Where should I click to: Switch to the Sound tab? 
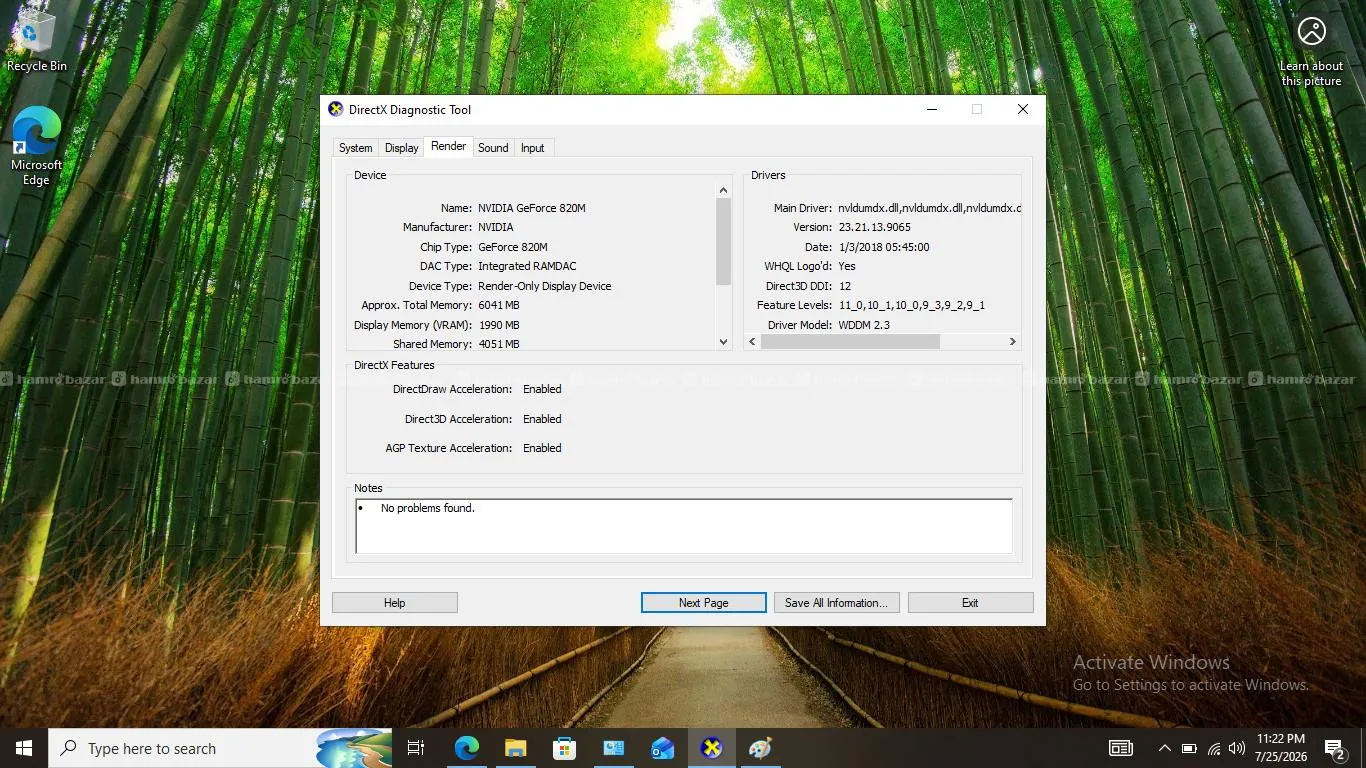click(493, 147)
